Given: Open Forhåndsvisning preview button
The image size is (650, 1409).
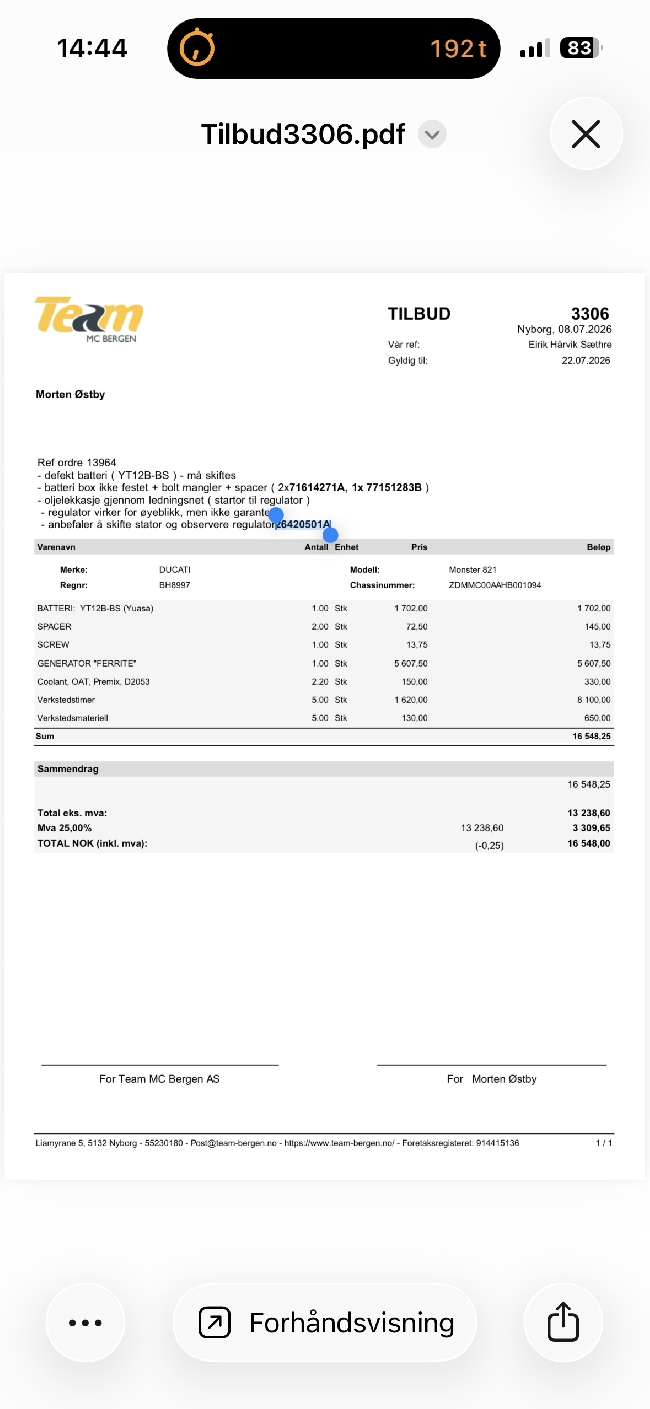Looking at the screenshot, I should pos(325,1322).
